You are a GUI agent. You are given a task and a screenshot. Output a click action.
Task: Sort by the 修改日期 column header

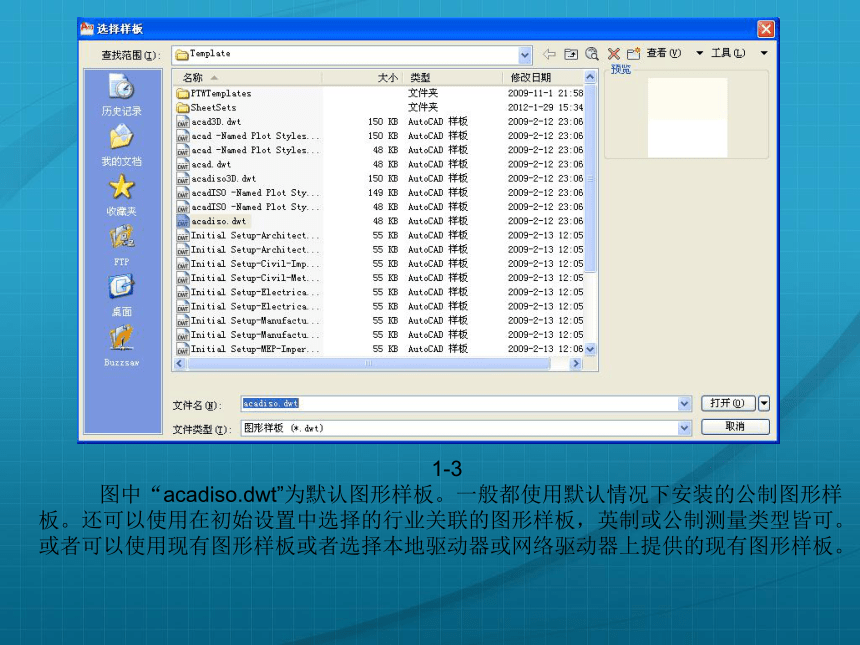pyautogui.click(x=530, y=78)
